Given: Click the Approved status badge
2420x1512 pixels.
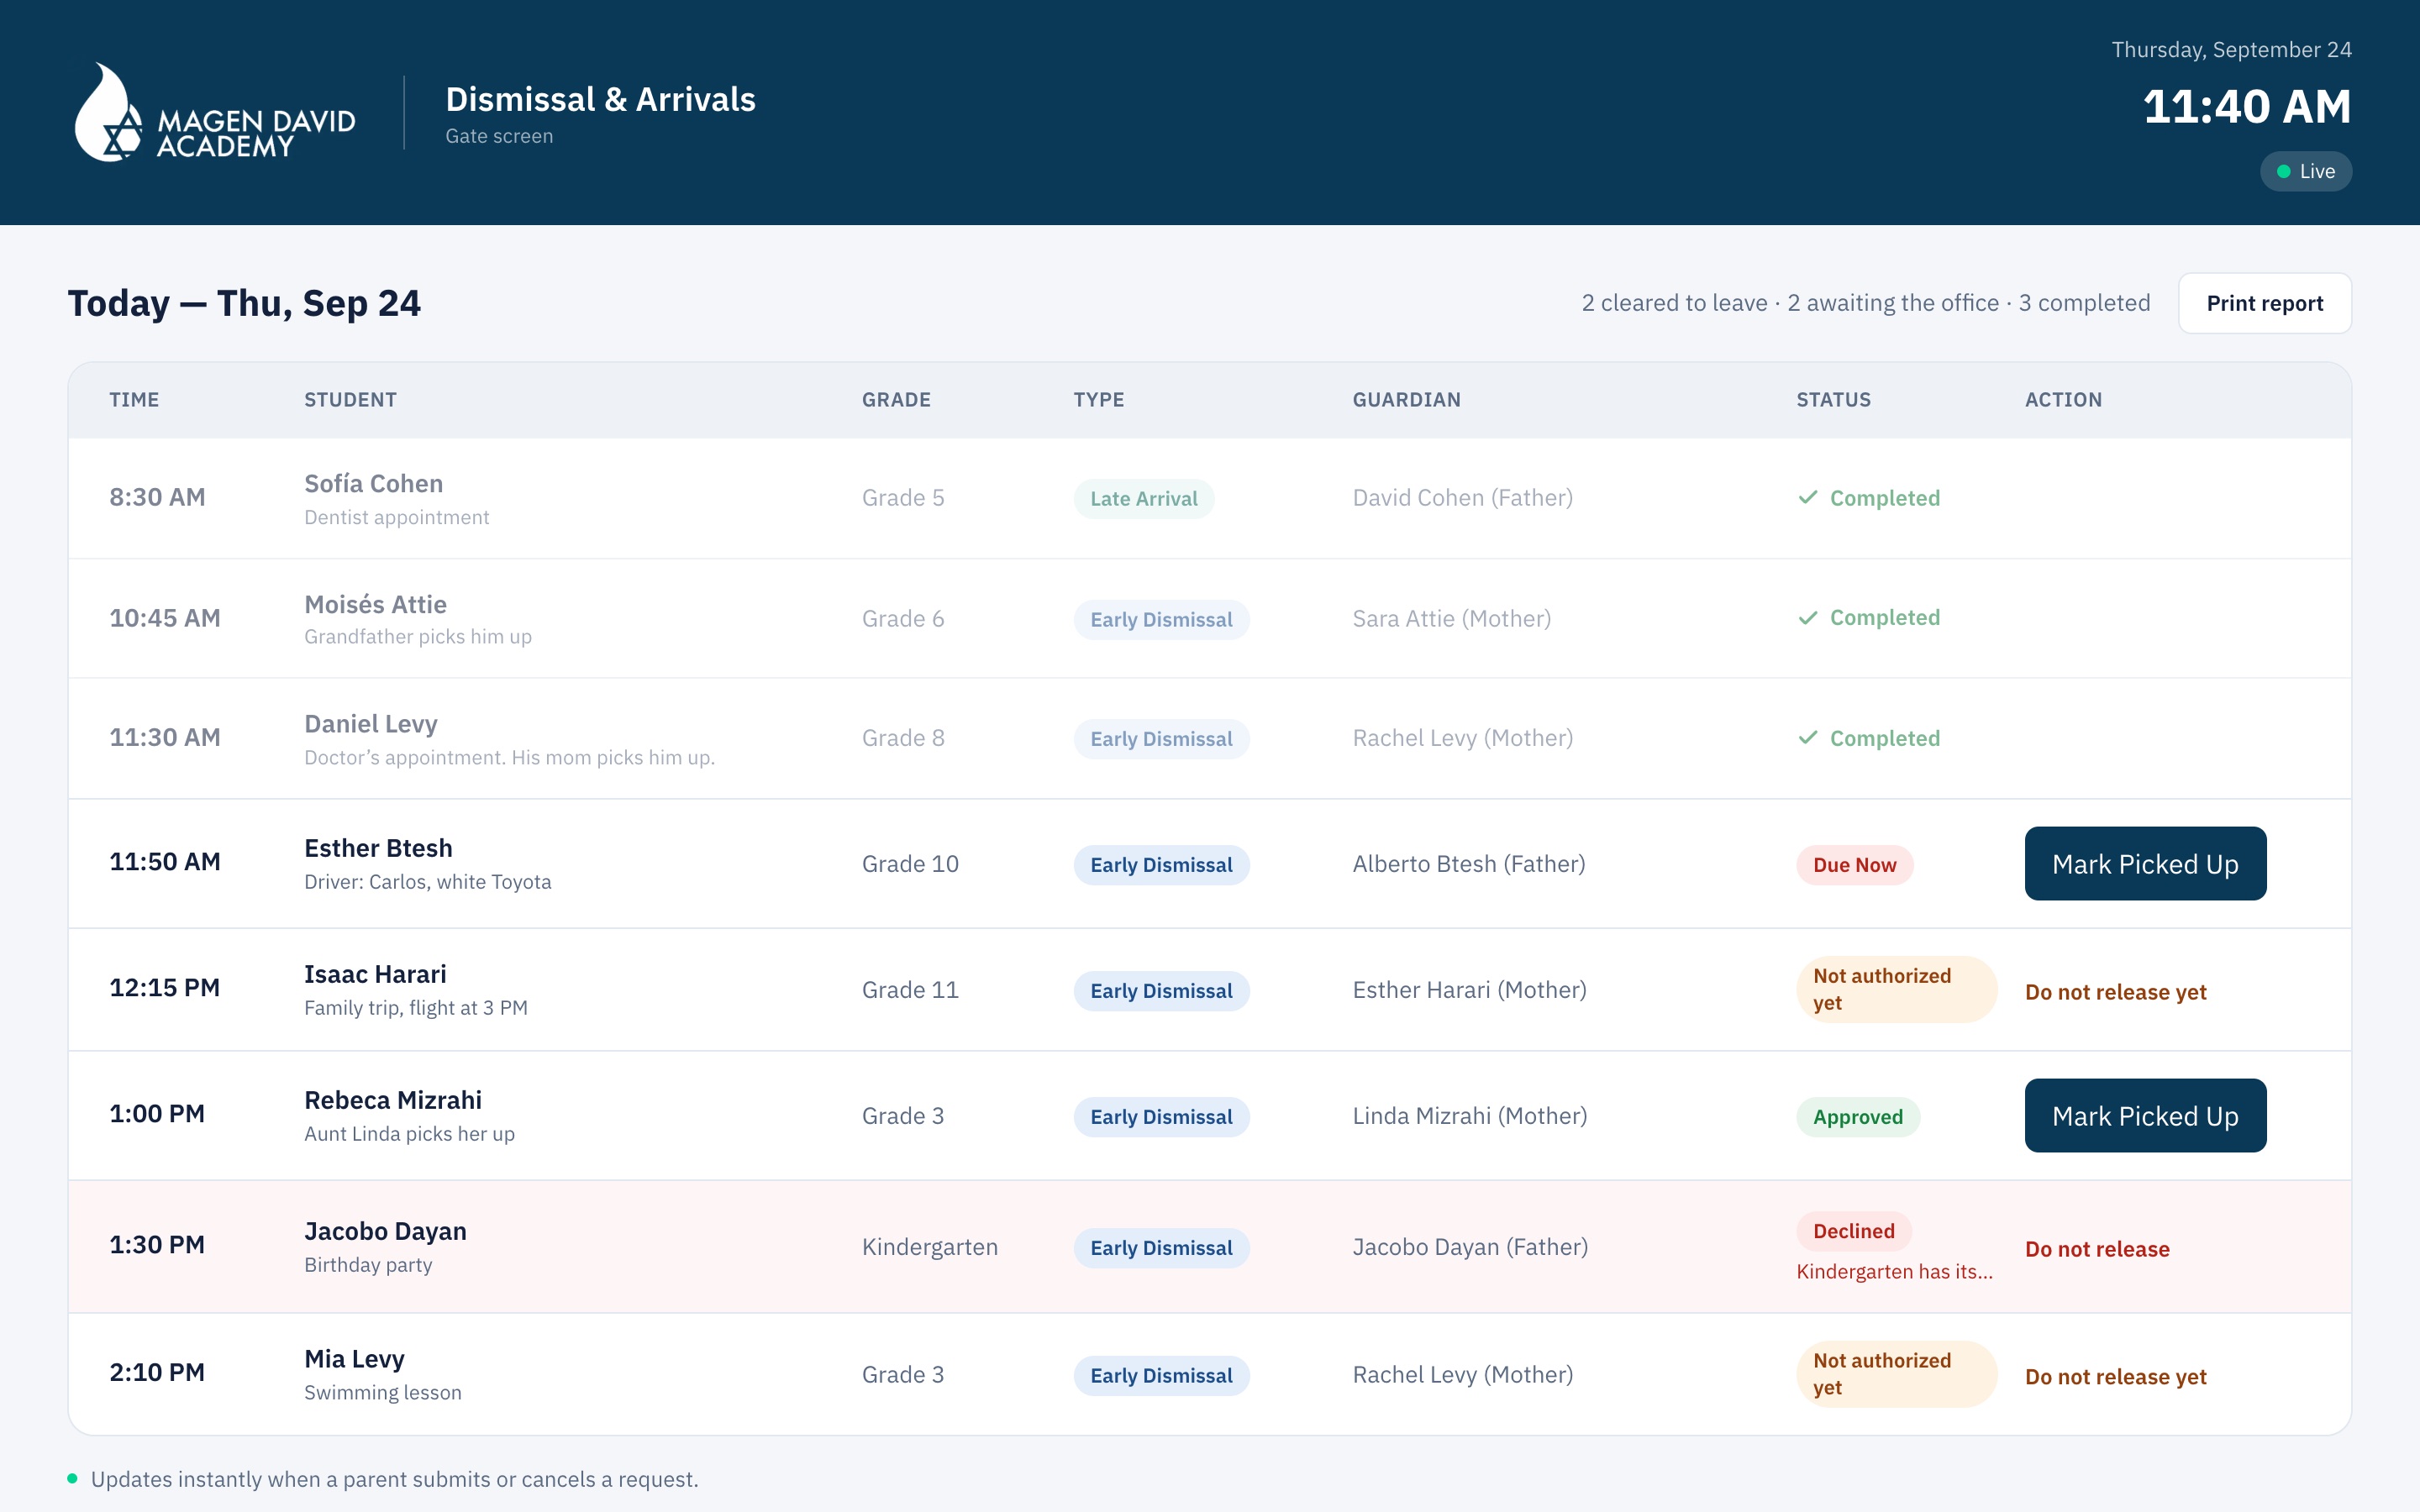Looking at the screenshot, I should tap(1857, 1117).
